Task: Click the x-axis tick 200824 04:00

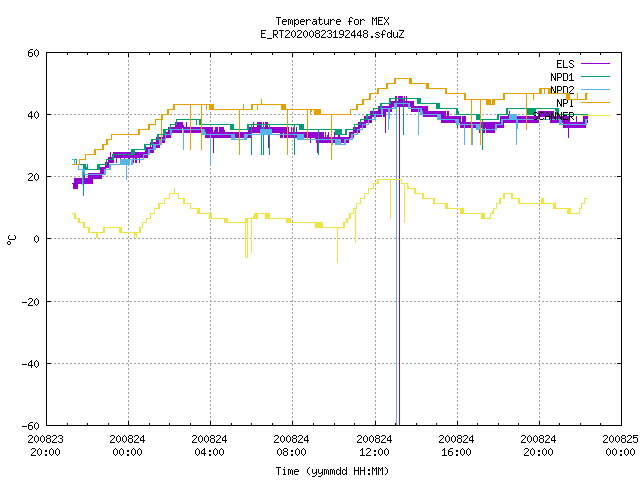Action: point(209,446)
